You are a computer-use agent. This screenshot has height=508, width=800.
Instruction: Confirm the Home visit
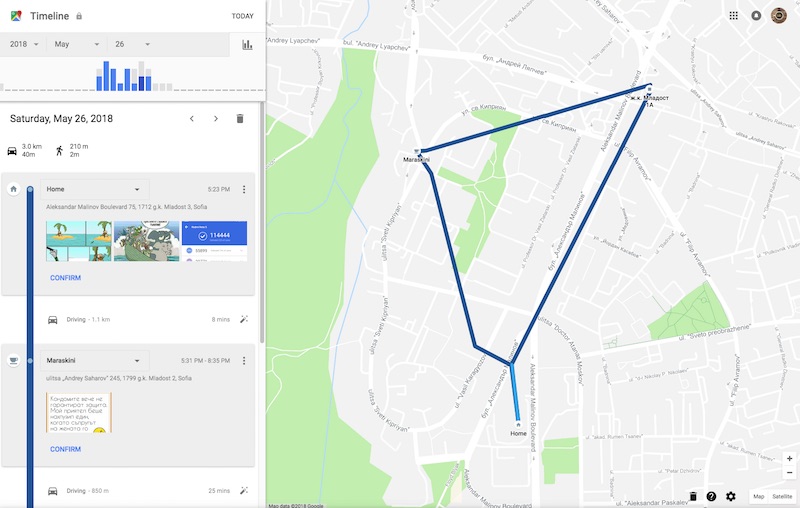(x=65, y=278)
